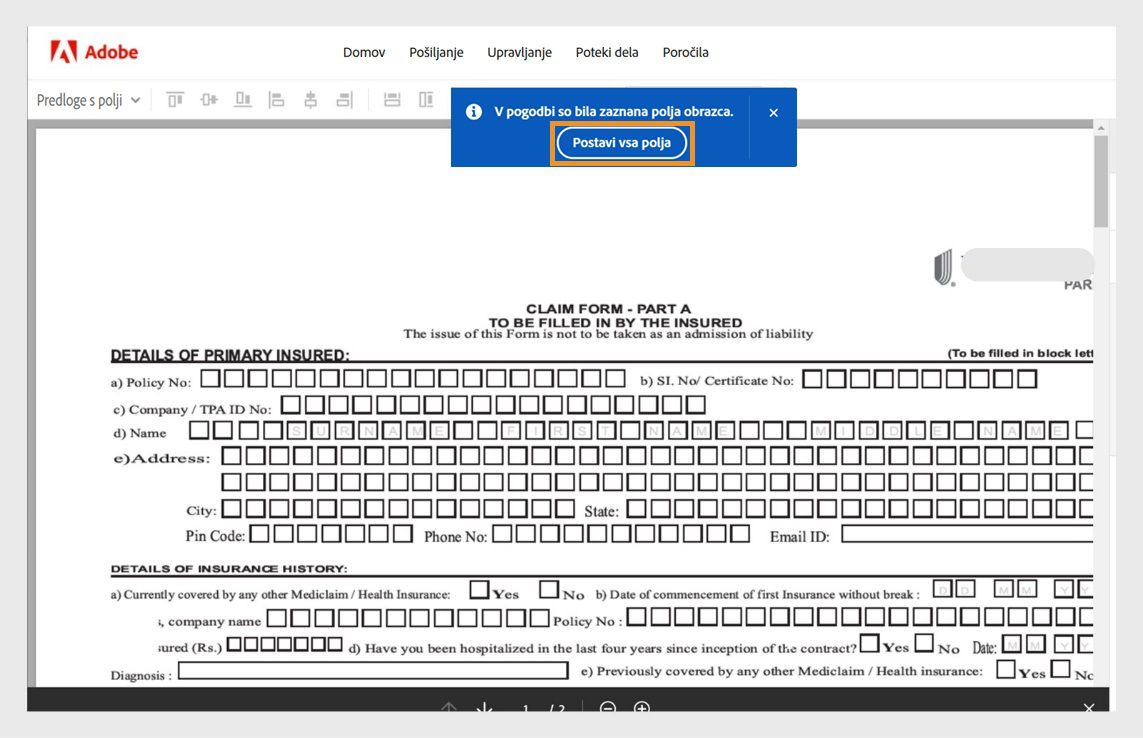Click the notification text about detected form fields

(x=614, y=112)
